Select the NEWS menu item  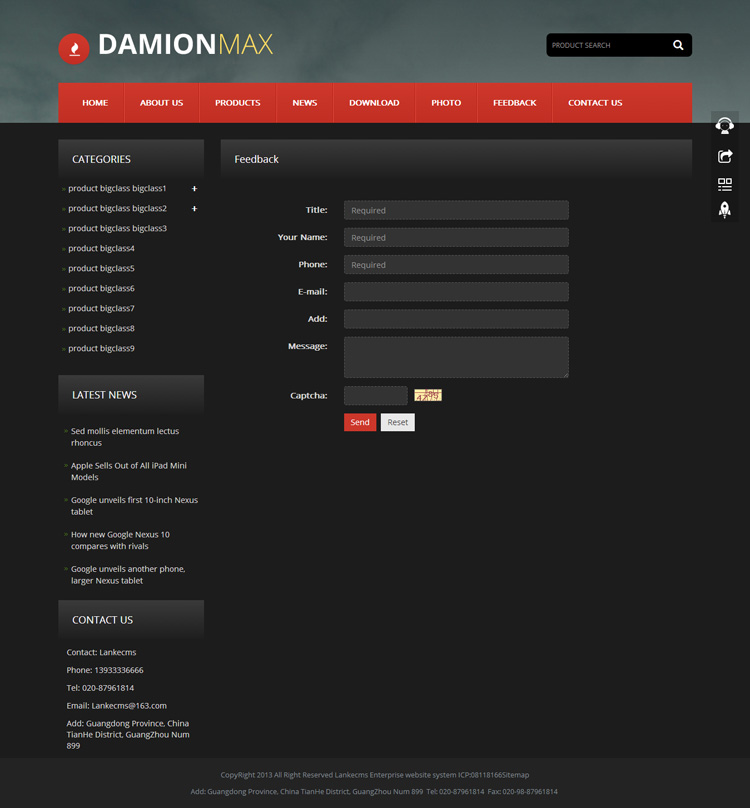pos(305,103)
